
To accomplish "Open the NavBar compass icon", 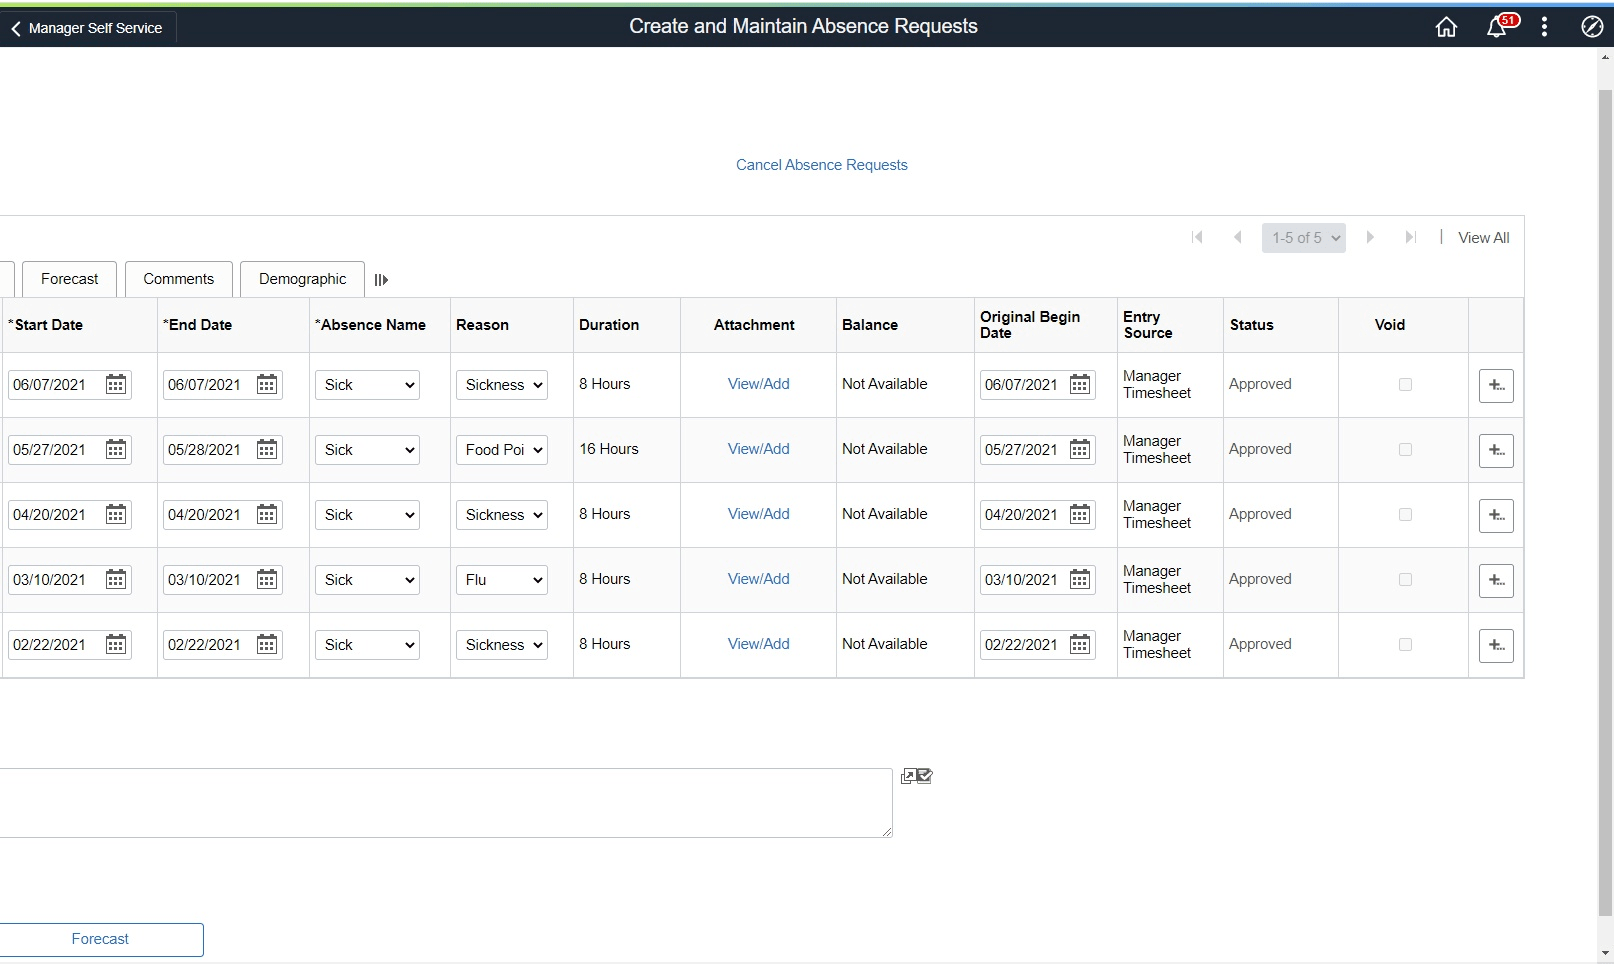I will [x=1591, y=27].
